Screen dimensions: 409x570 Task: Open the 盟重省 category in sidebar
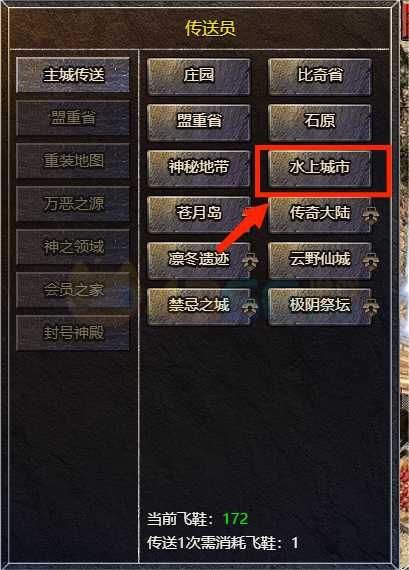pos(73,118)
